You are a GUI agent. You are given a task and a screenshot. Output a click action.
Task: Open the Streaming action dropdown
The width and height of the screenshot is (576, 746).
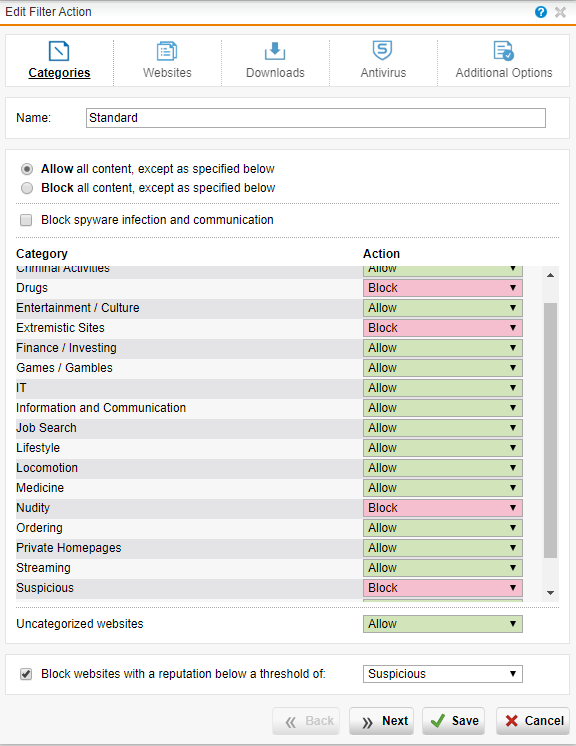click(x=443, y=568)
